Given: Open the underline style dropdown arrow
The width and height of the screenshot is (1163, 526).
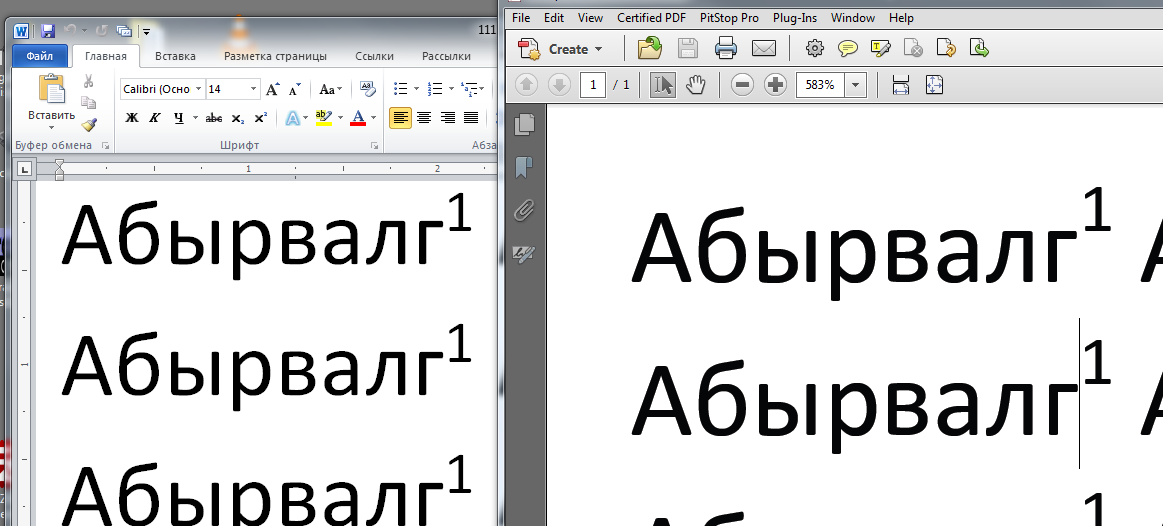Looking at the screenshot, I should 195,118.
